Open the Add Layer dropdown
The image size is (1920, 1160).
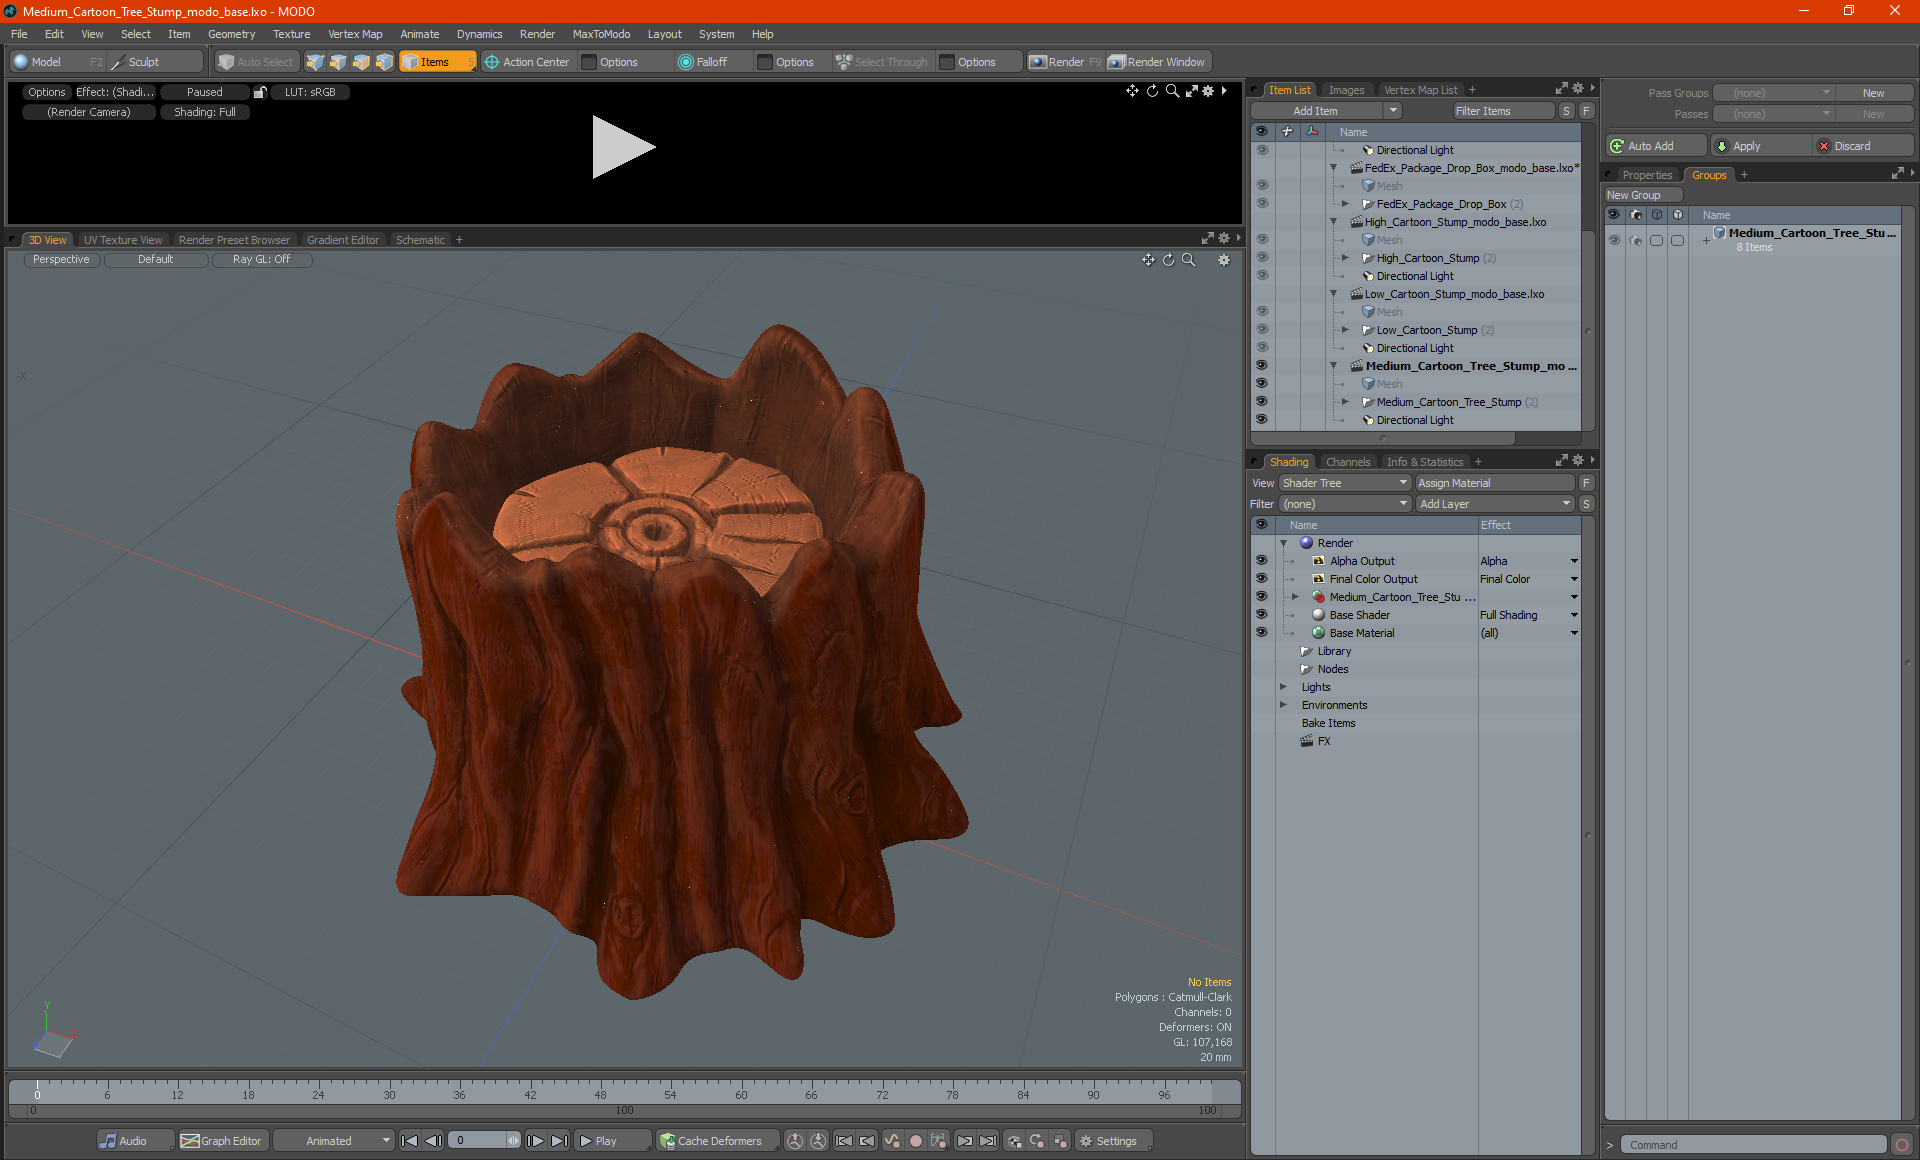tap(1495, 504)
